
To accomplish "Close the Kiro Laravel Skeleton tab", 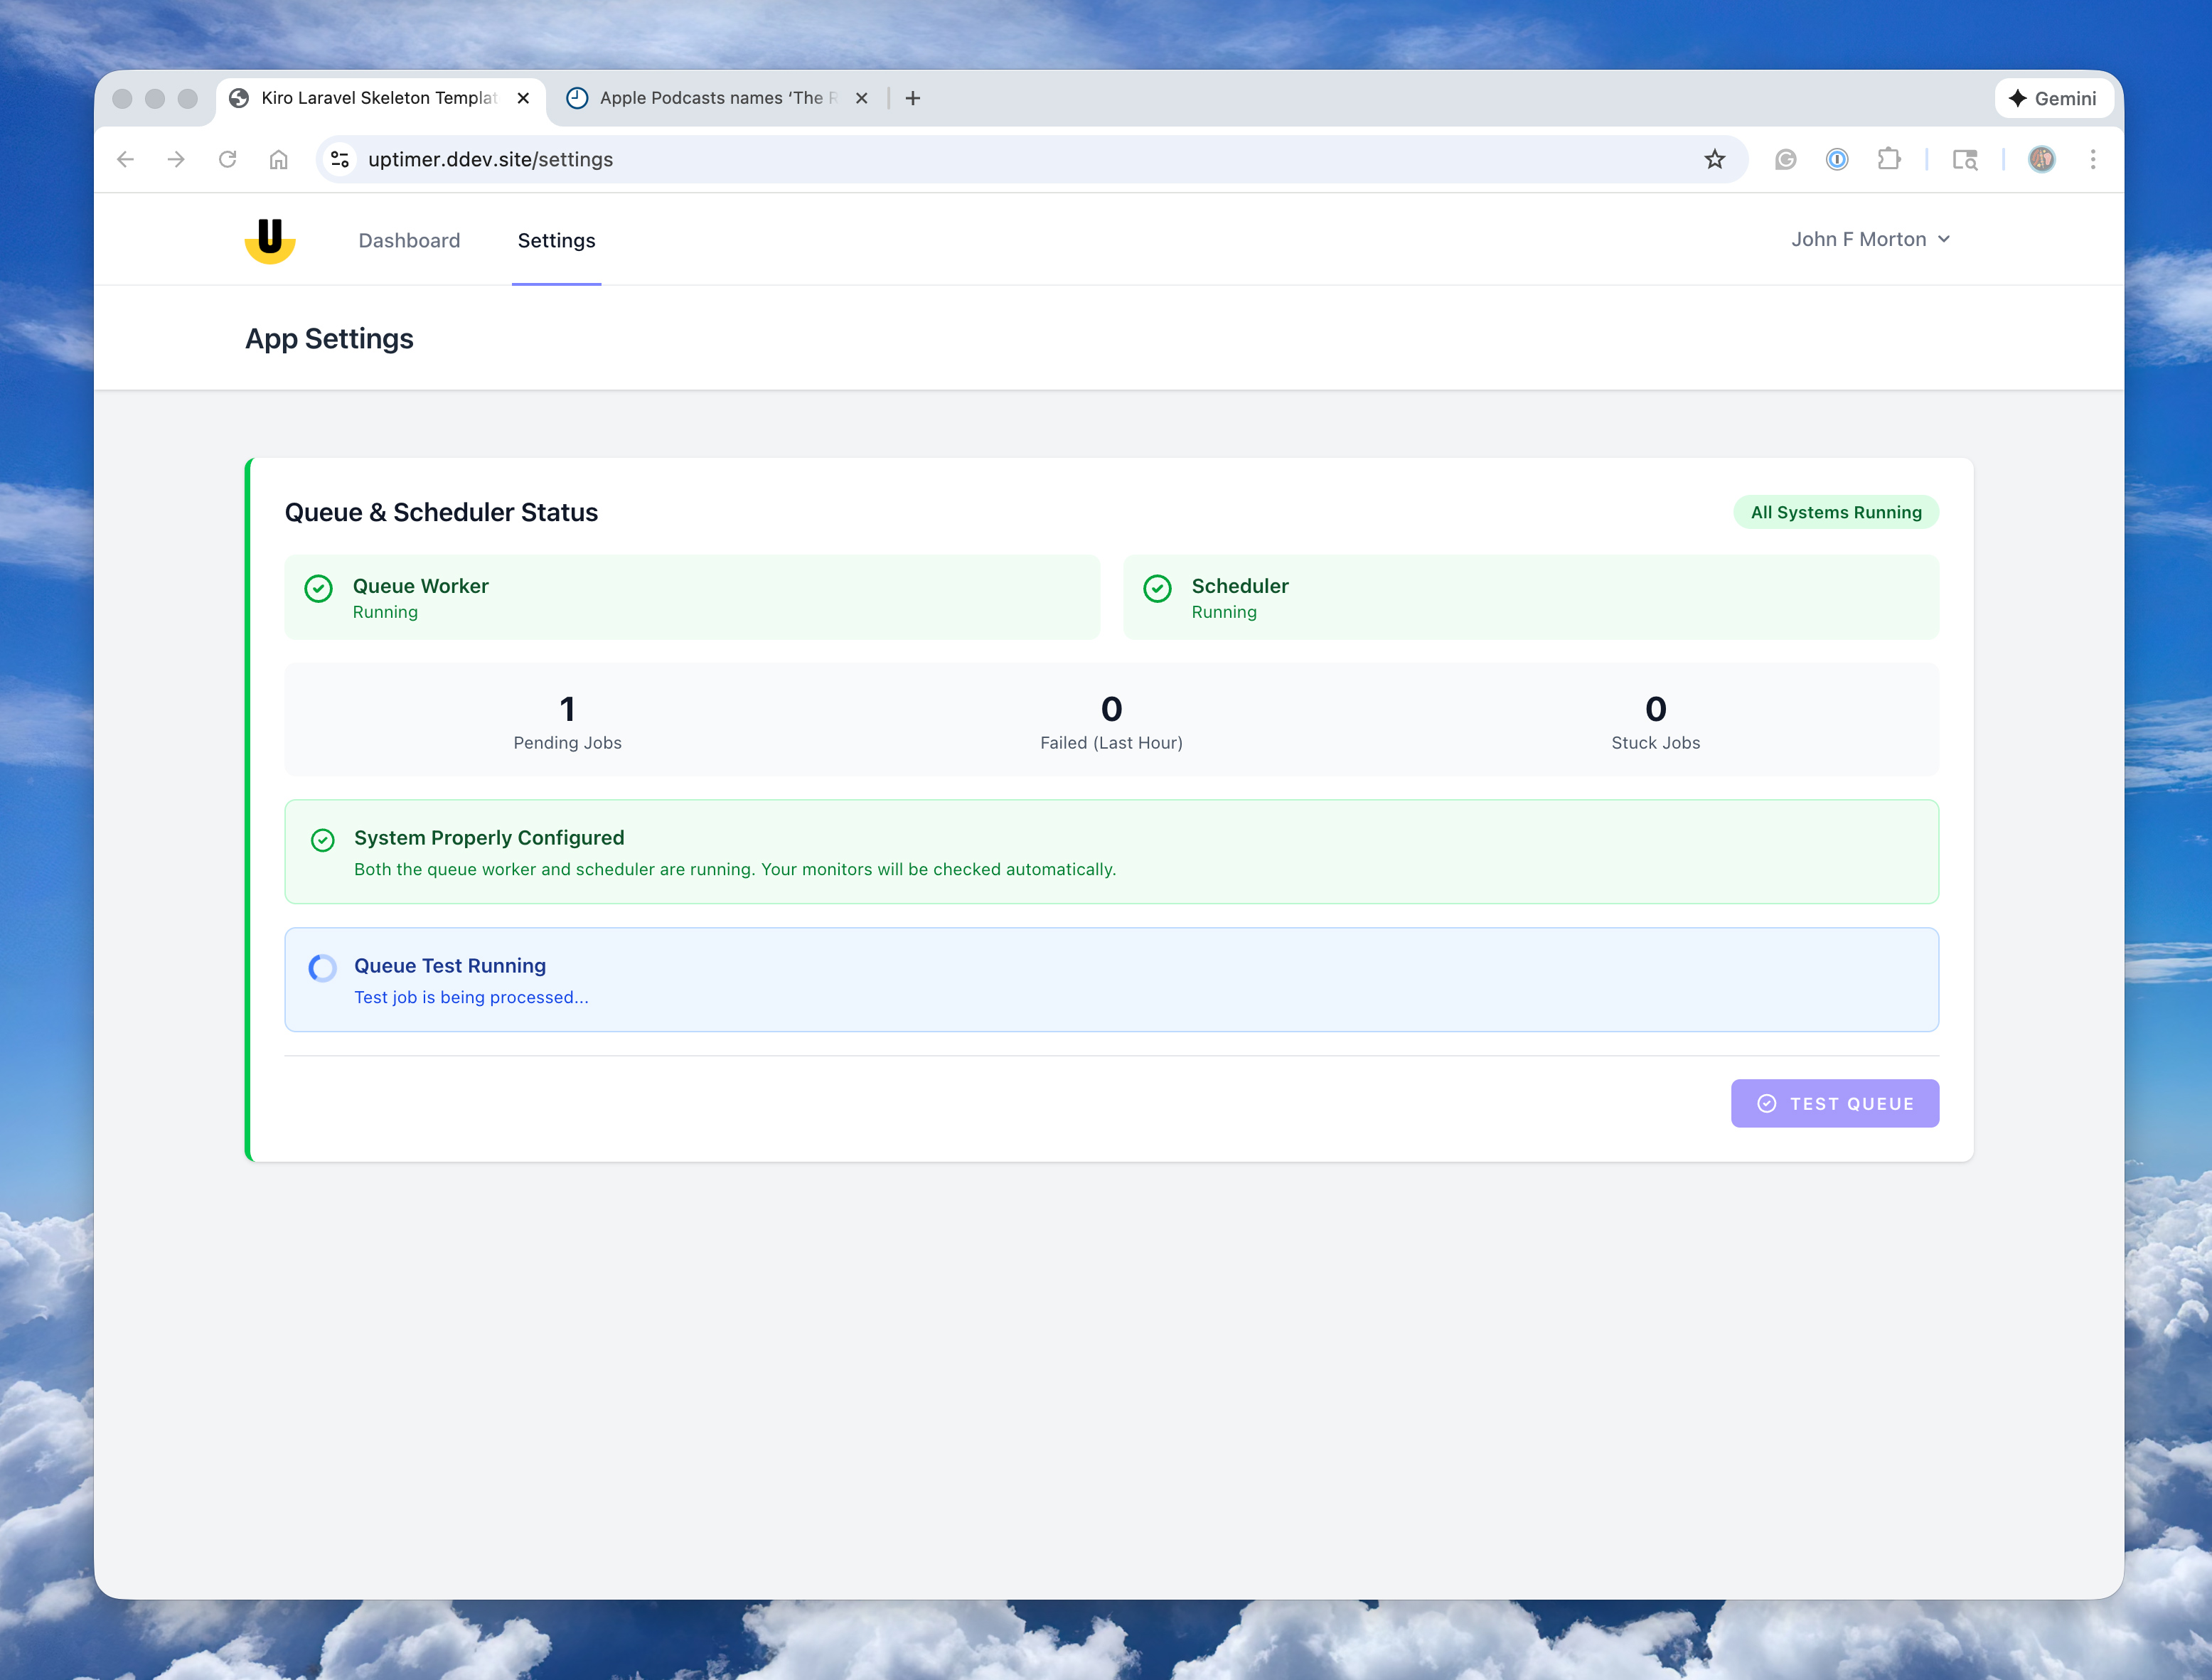I will click(x=523, y=98).
